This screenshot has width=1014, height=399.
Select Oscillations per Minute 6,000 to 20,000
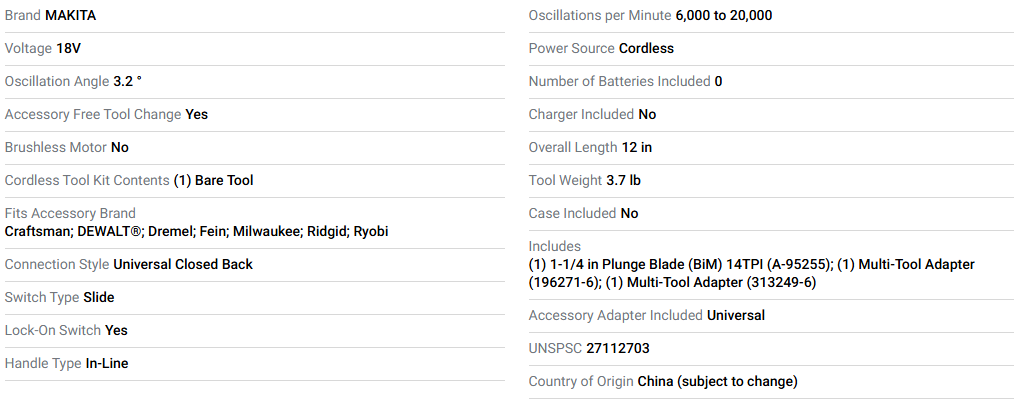pos(724,16)
